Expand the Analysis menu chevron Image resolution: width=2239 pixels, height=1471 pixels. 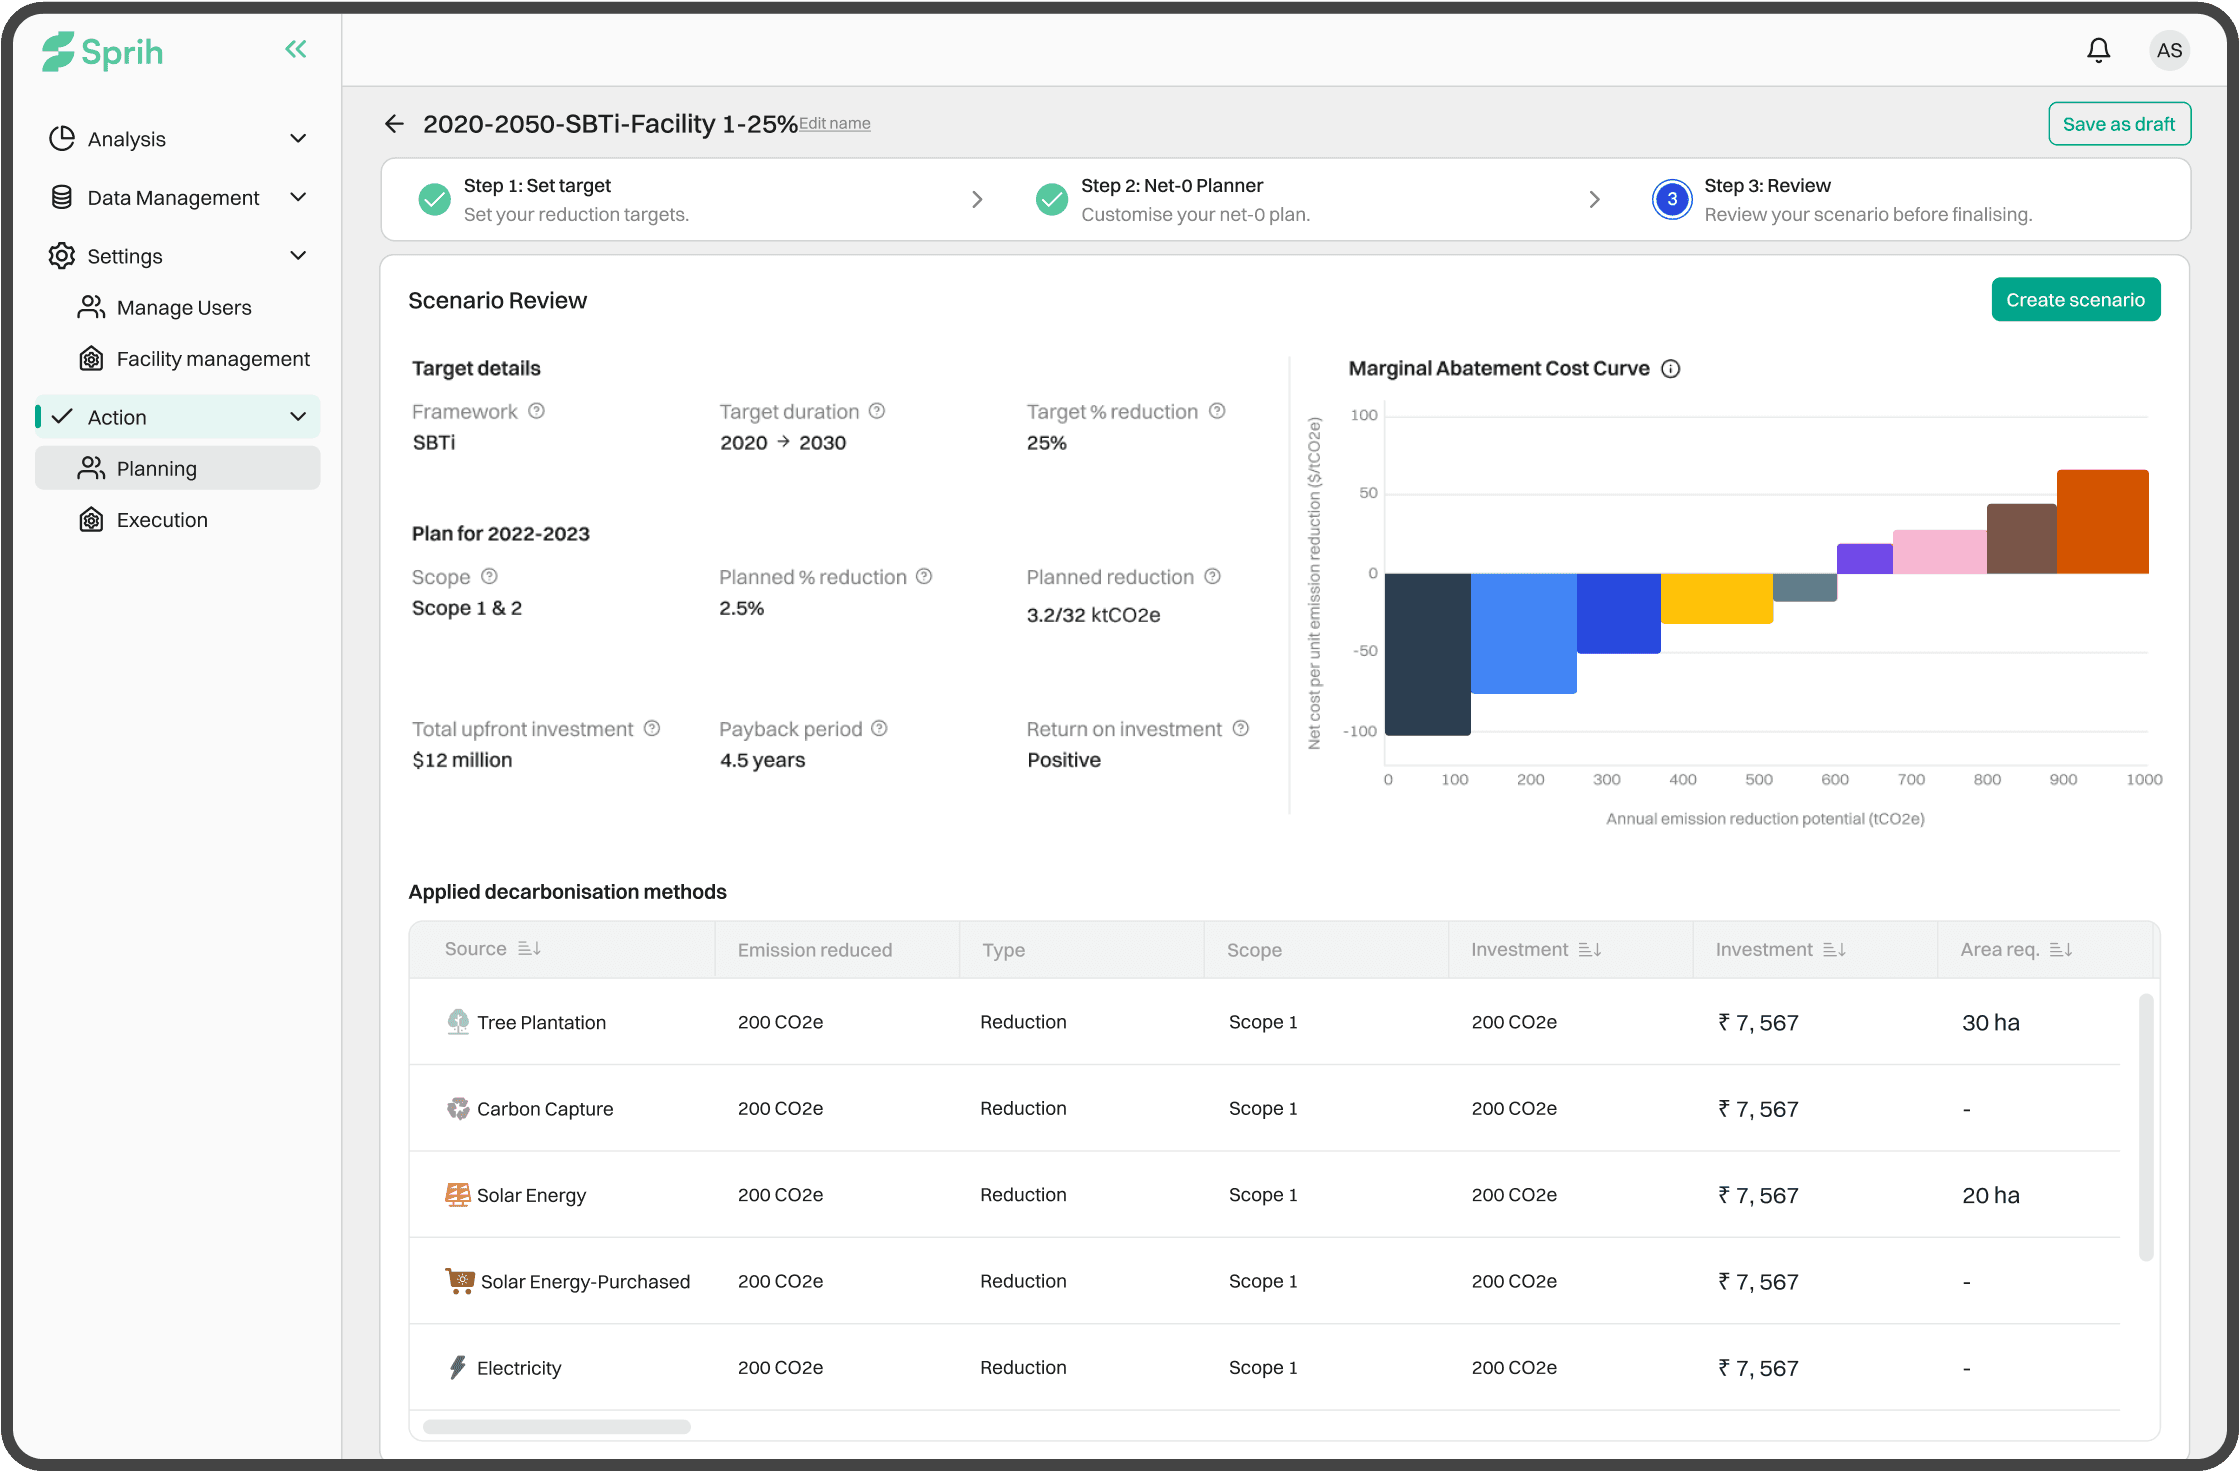(x=298, y=138)
